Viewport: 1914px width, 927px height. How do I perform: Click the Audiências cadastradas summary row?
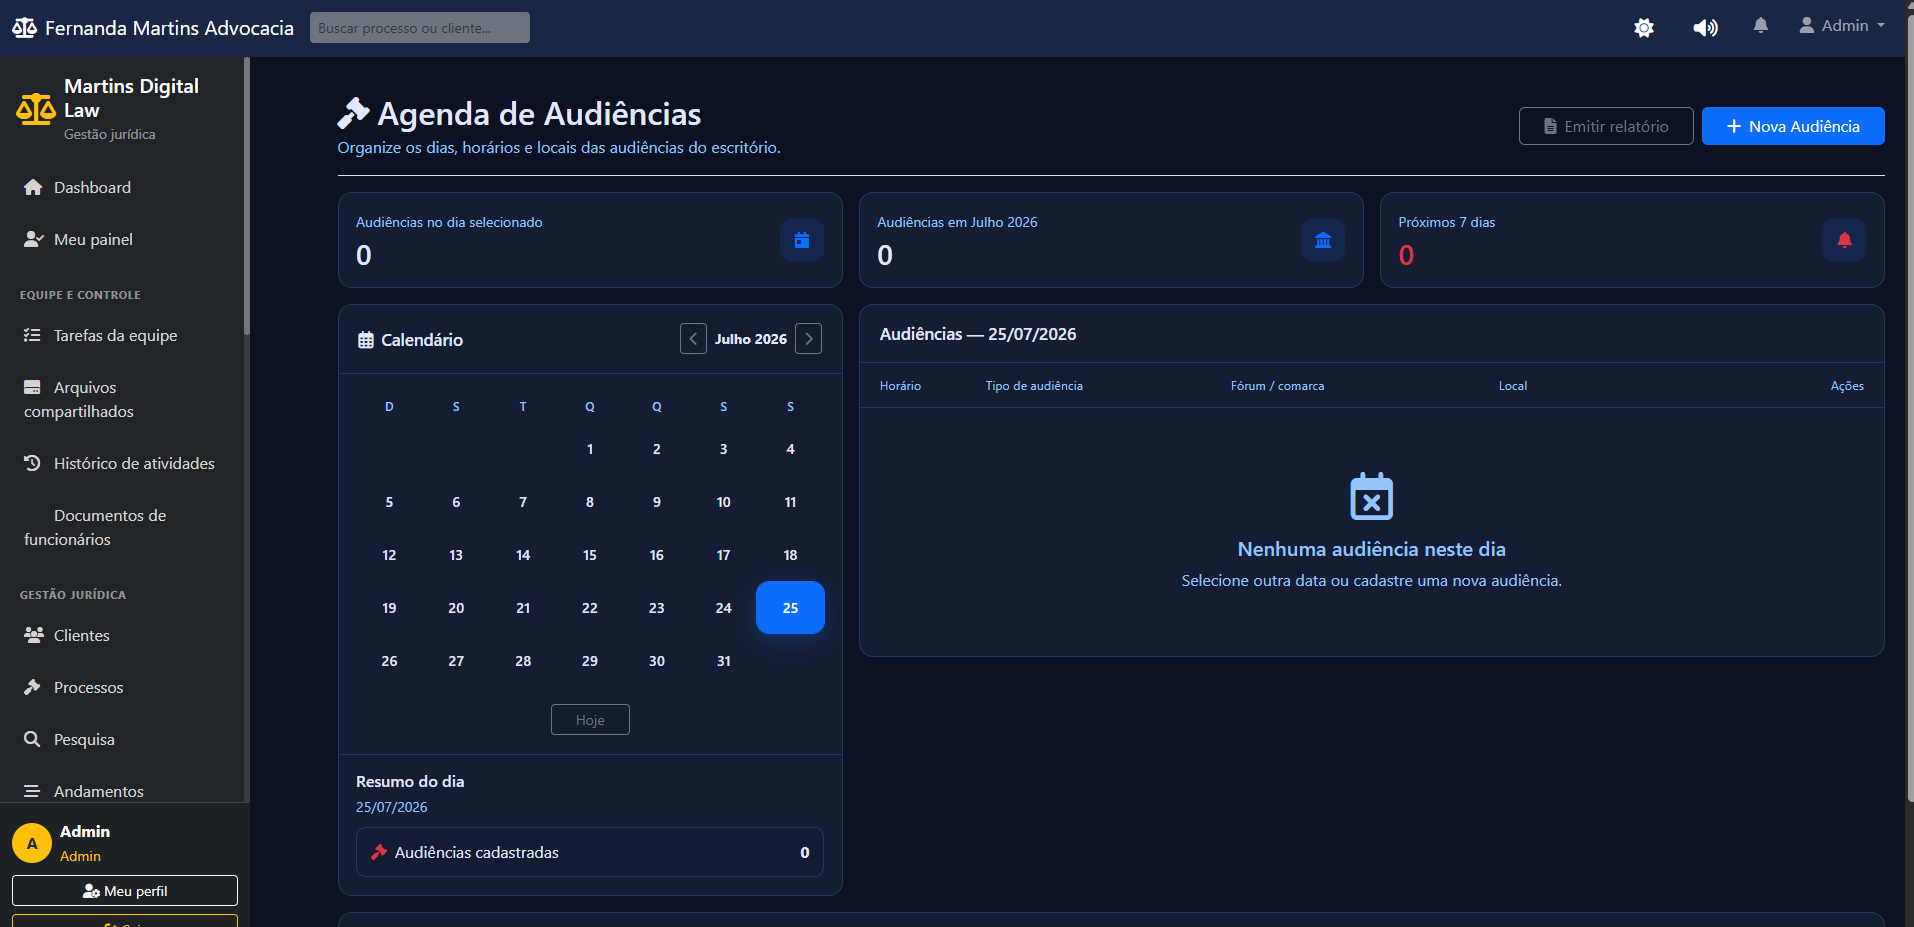click(x=590, y=852)
